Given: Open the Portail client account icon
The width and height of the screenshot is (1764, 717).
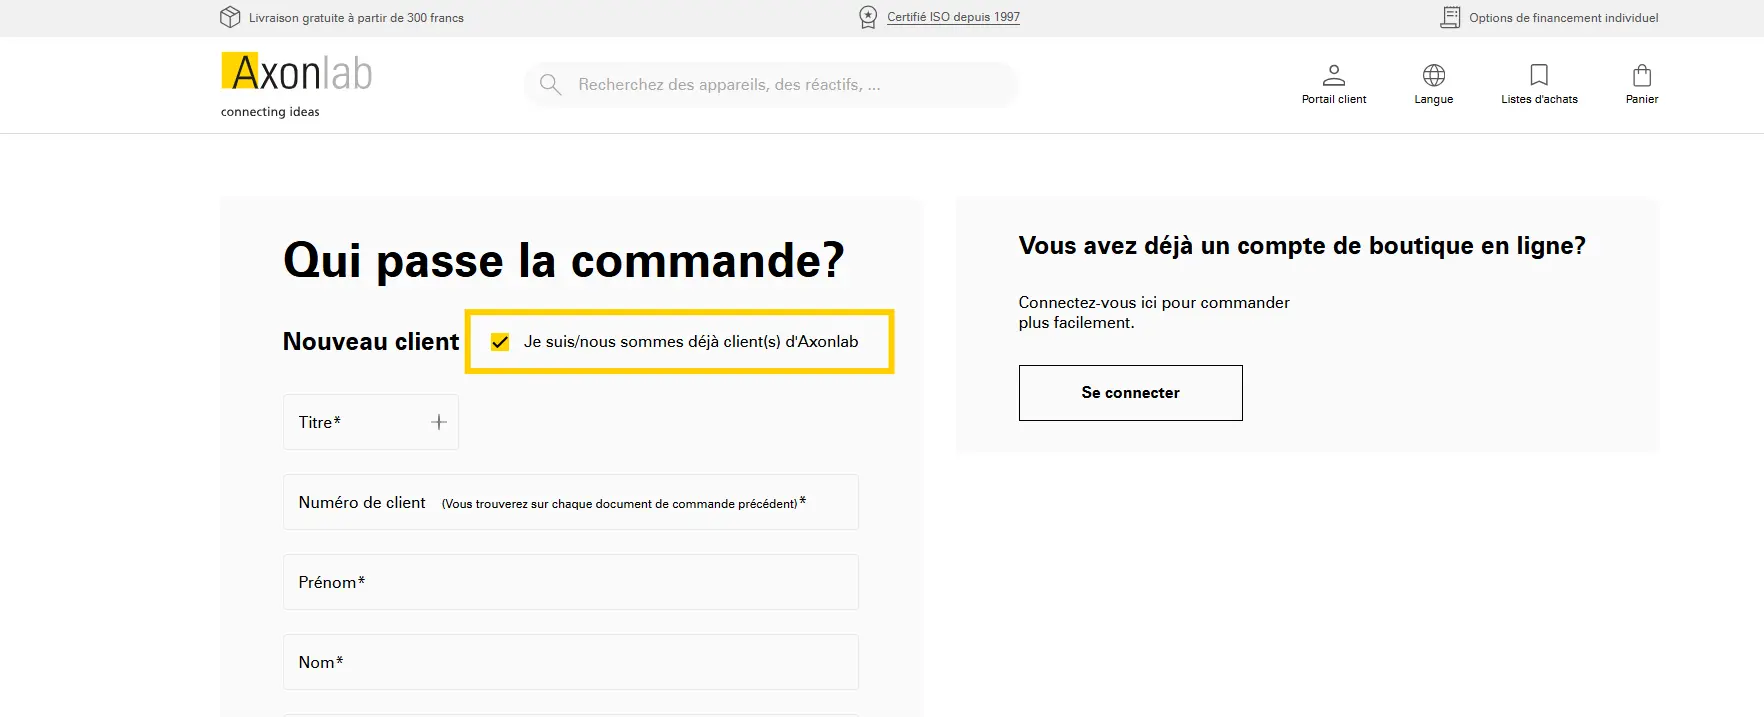Looking at the screenshot, I should click(1333, 75).
